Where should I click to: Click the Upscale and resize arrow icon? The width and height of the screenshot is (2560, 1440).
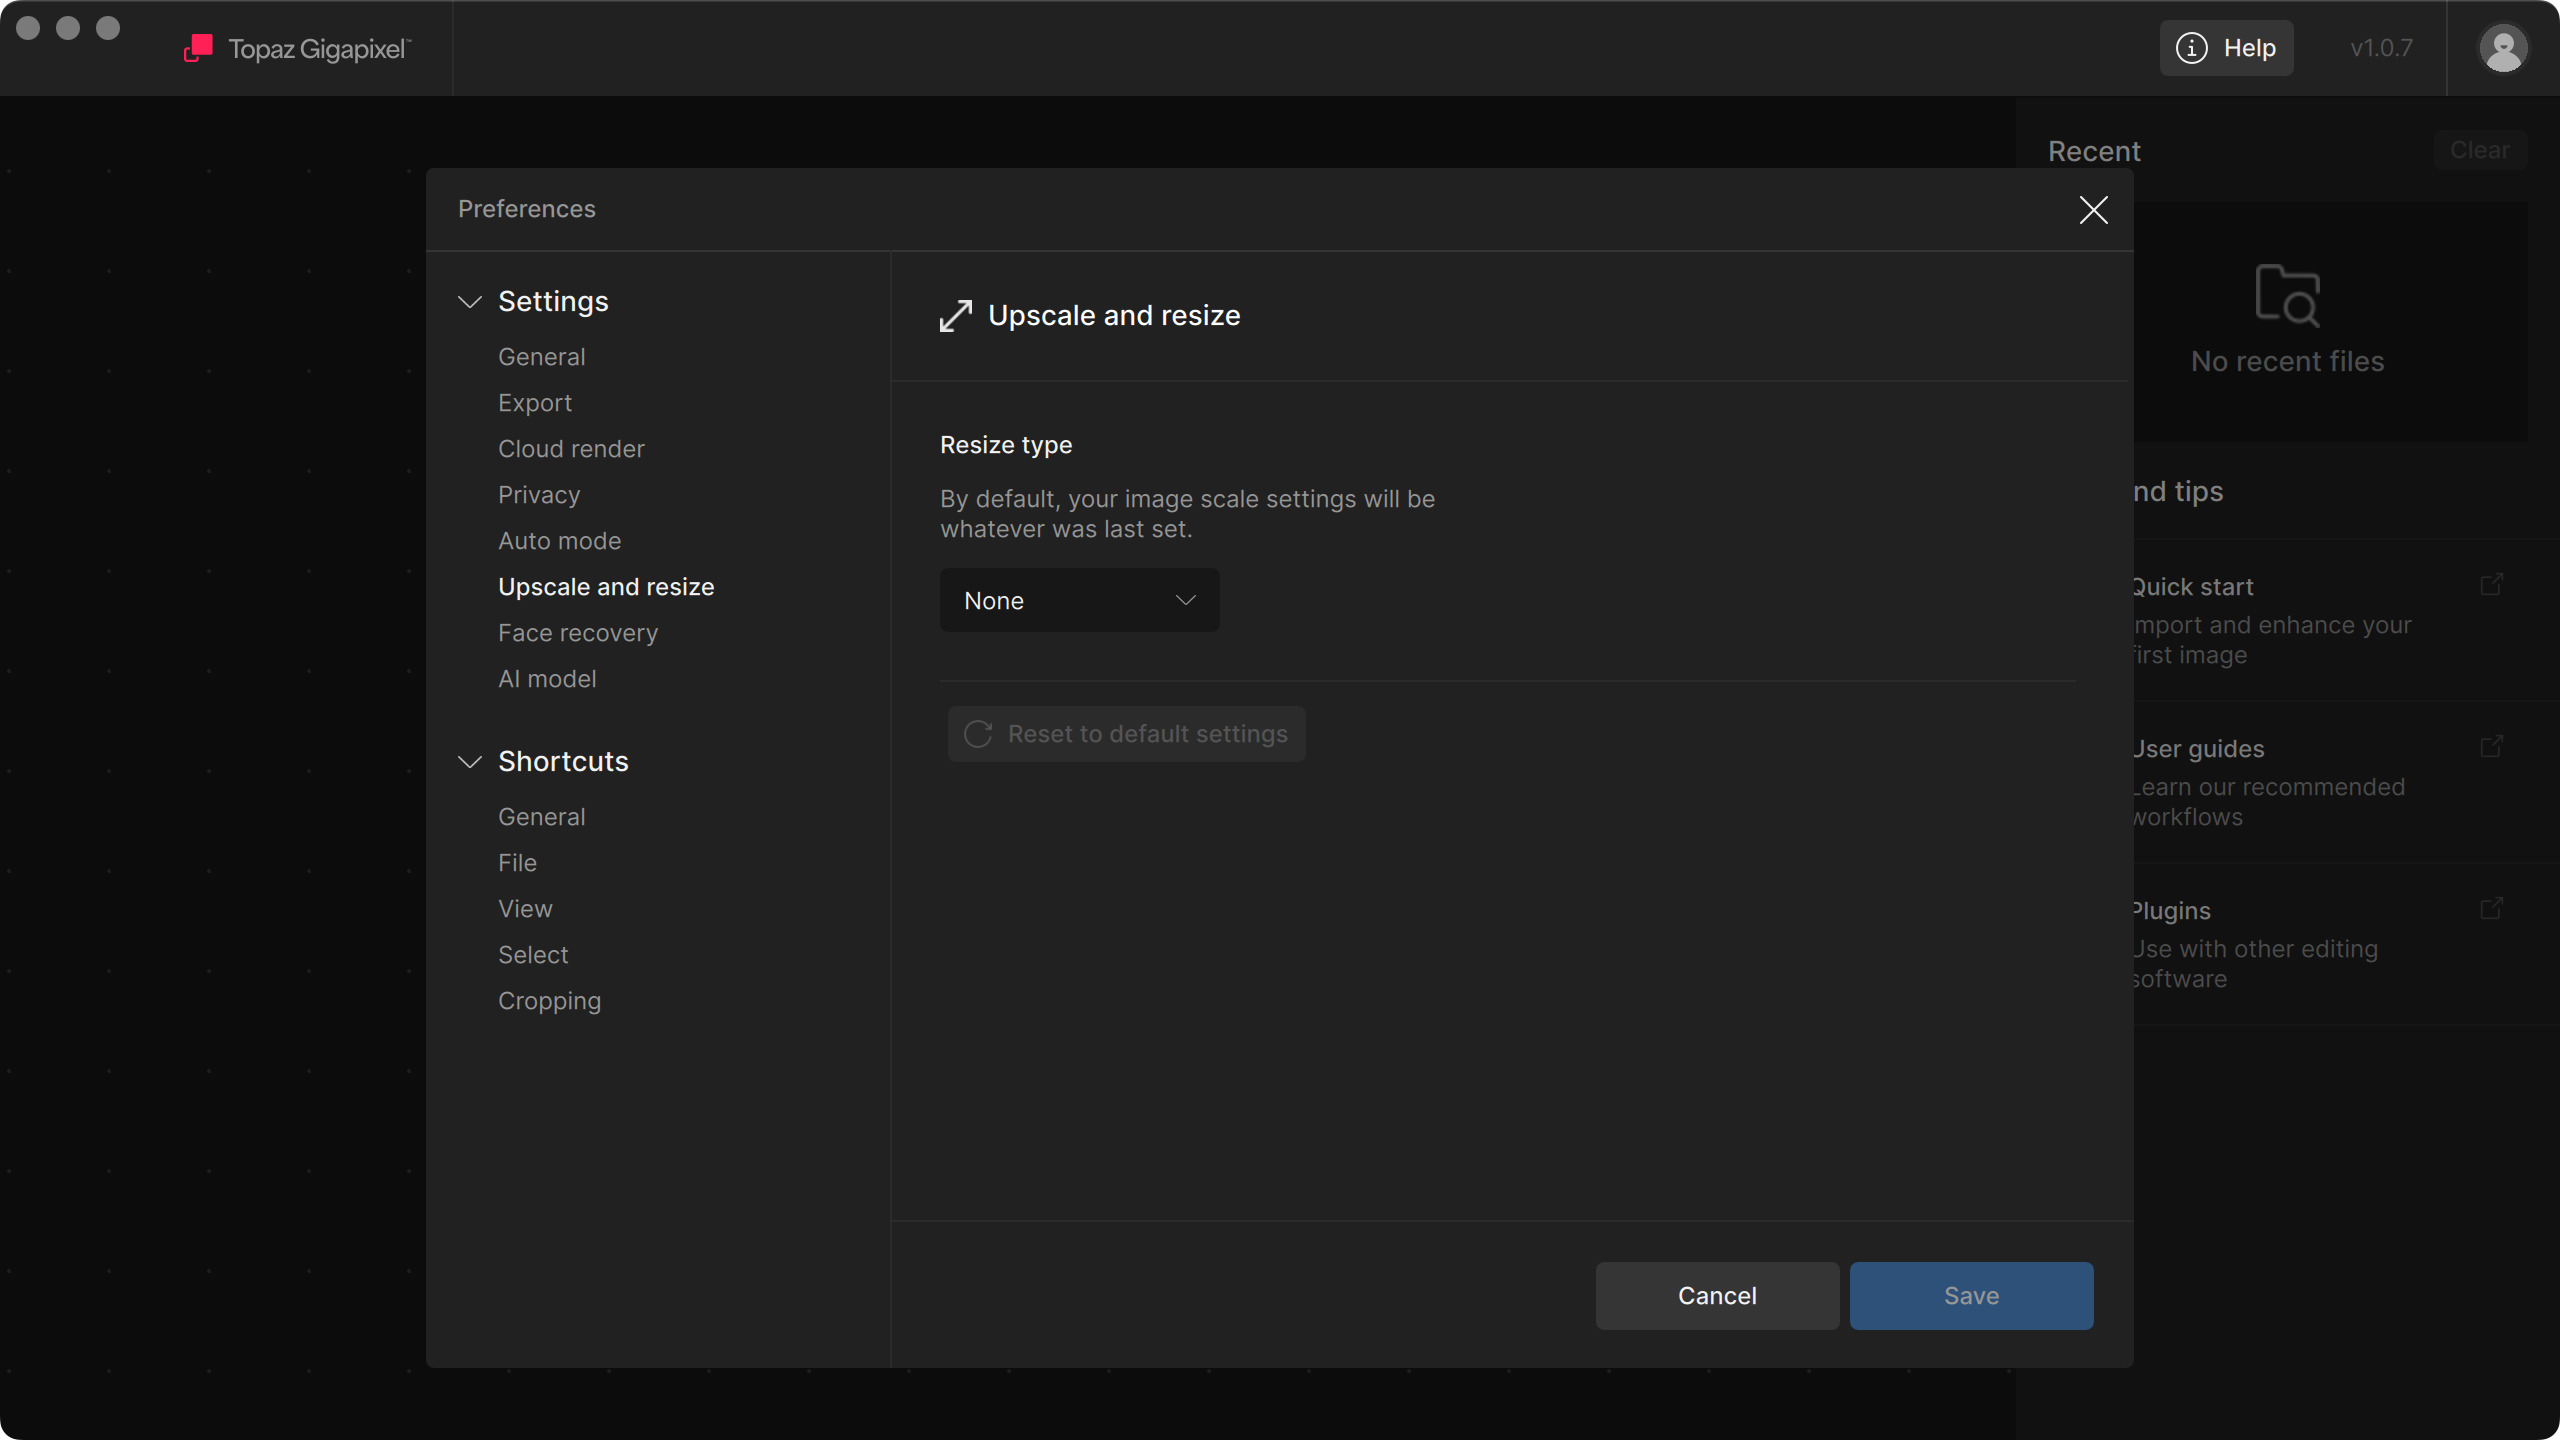tap(956, 316)
